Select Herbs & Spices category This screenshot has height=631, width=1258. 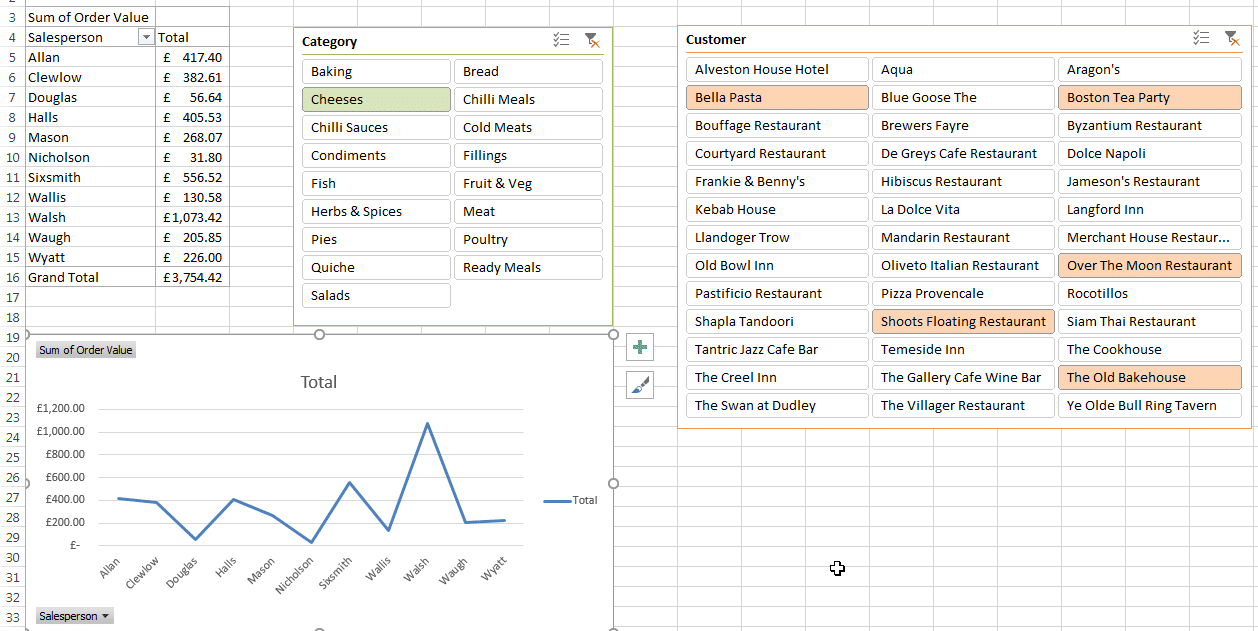point(376,211)
